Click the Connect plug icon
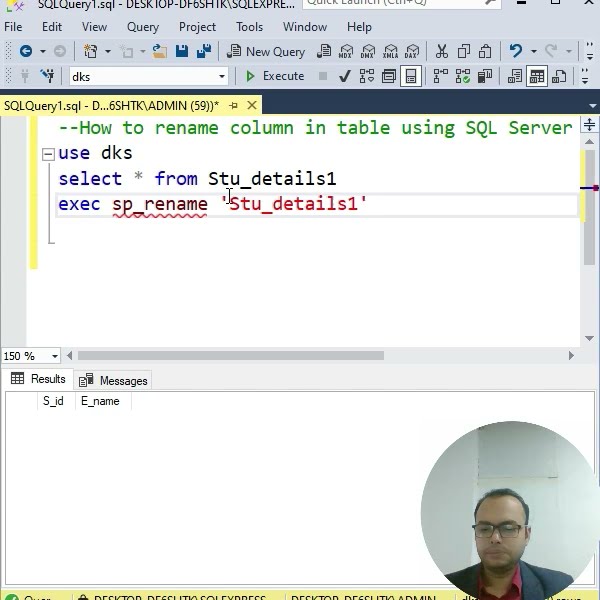Viewport: 600px width, 600px height. pos(25,76)
